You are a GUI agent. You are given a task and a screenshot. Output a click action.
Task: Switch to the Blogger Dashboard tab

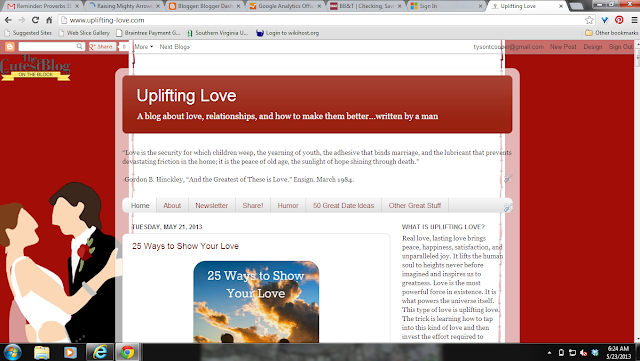coord(205,6)
